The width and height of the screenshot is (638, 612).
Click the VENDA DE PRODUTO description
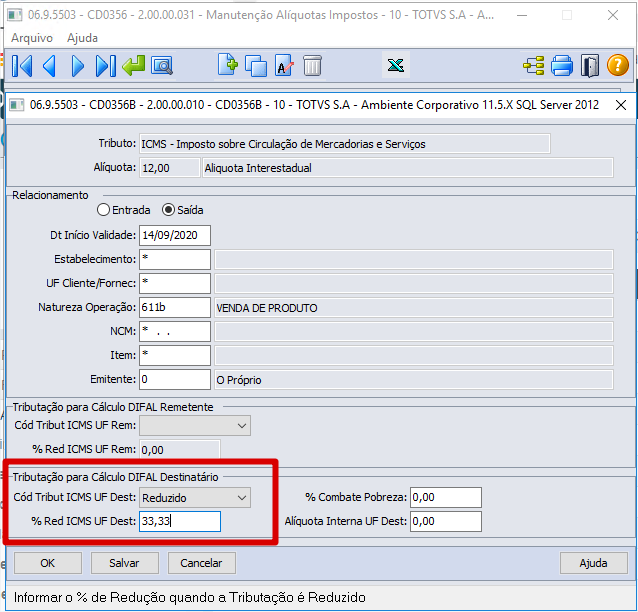[x=414, y=308]
